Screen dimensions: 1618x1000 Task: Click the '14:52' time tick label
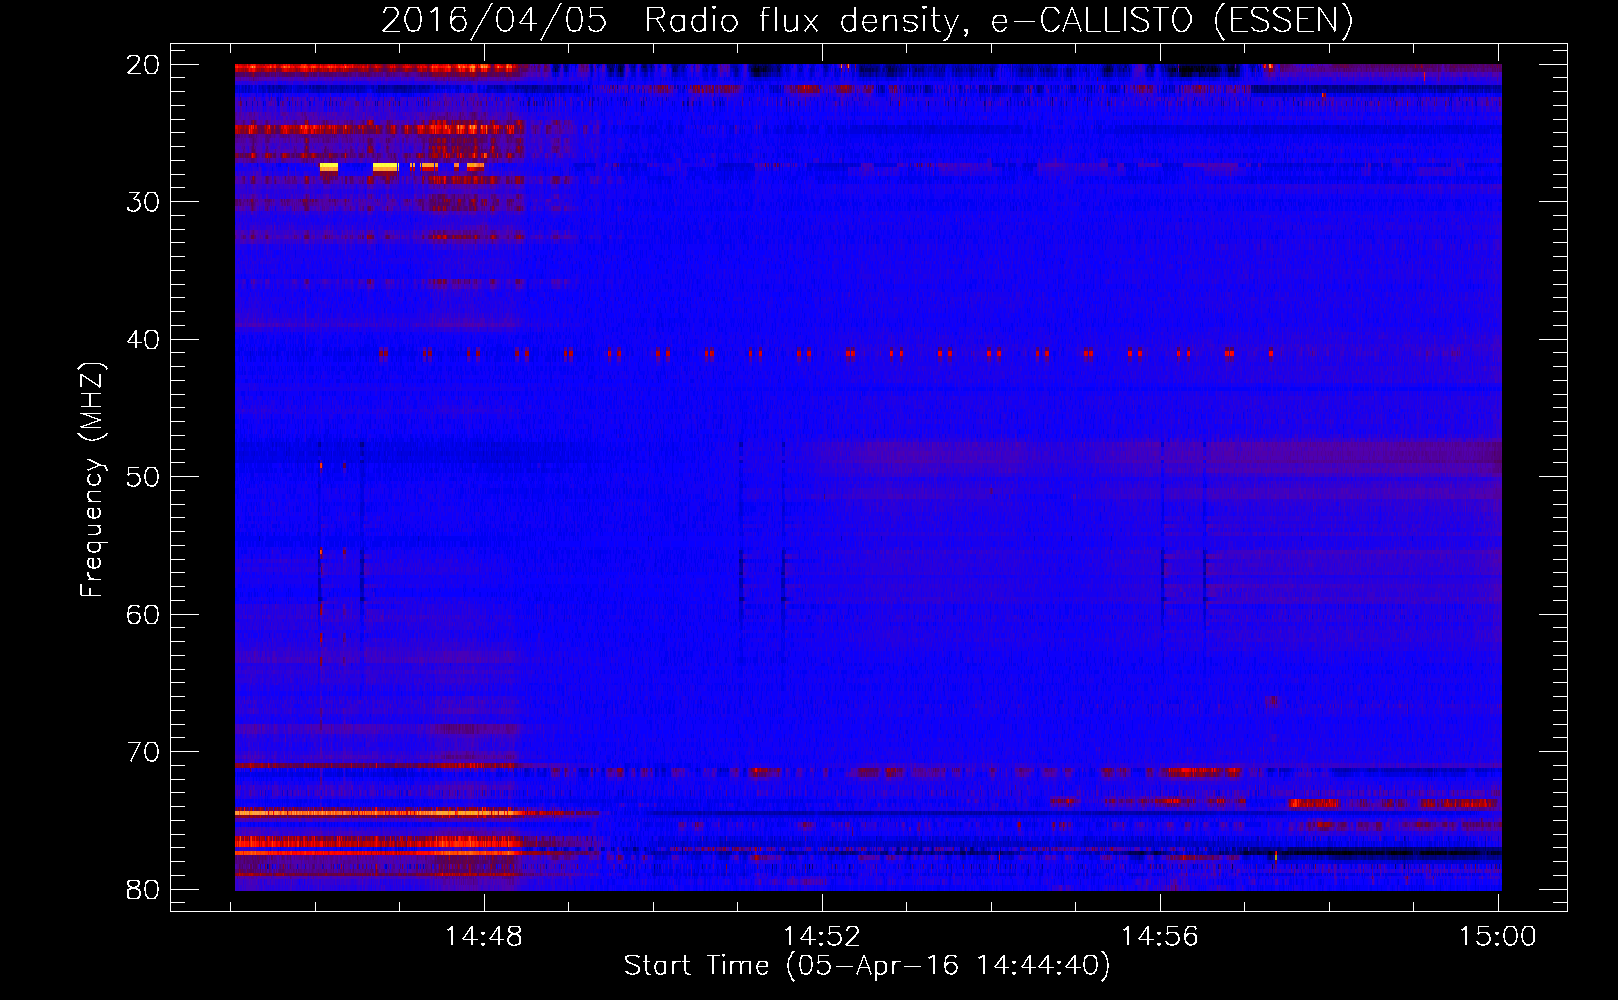click(x=821, y=937)
